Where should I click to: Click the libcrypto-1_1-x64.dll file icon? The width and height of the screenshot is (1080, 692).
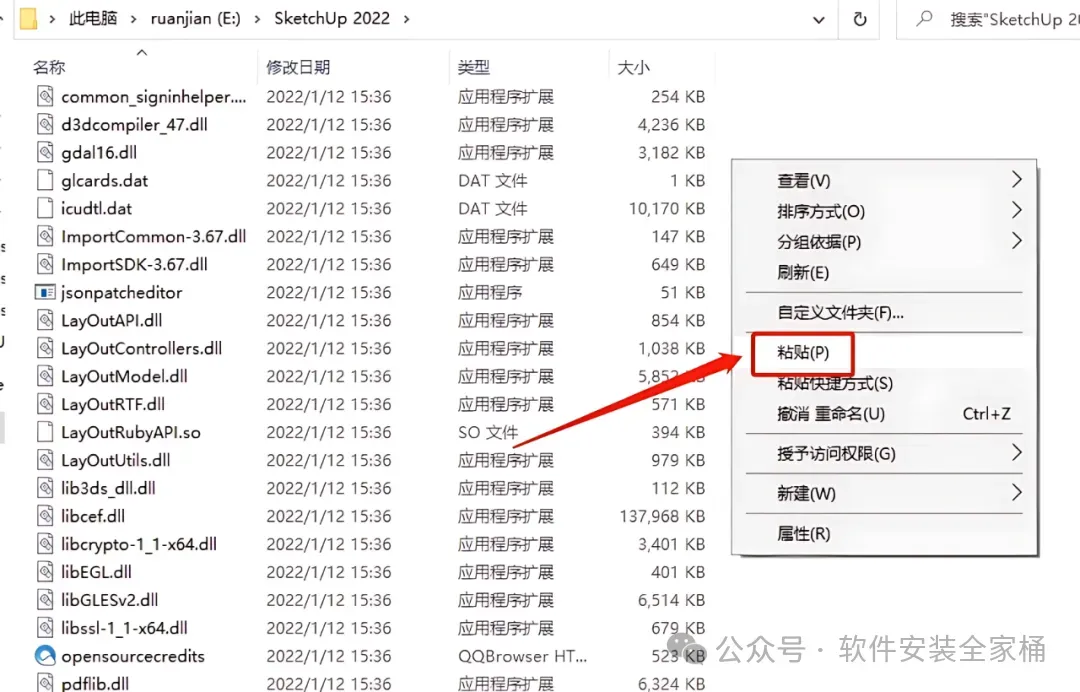tap(45, 544)
